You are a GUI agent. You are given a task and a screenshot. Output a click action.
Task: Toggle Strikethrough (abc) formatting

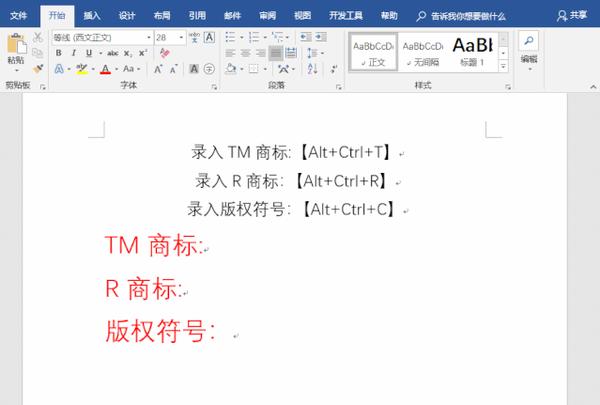click(x=112, y=53)
